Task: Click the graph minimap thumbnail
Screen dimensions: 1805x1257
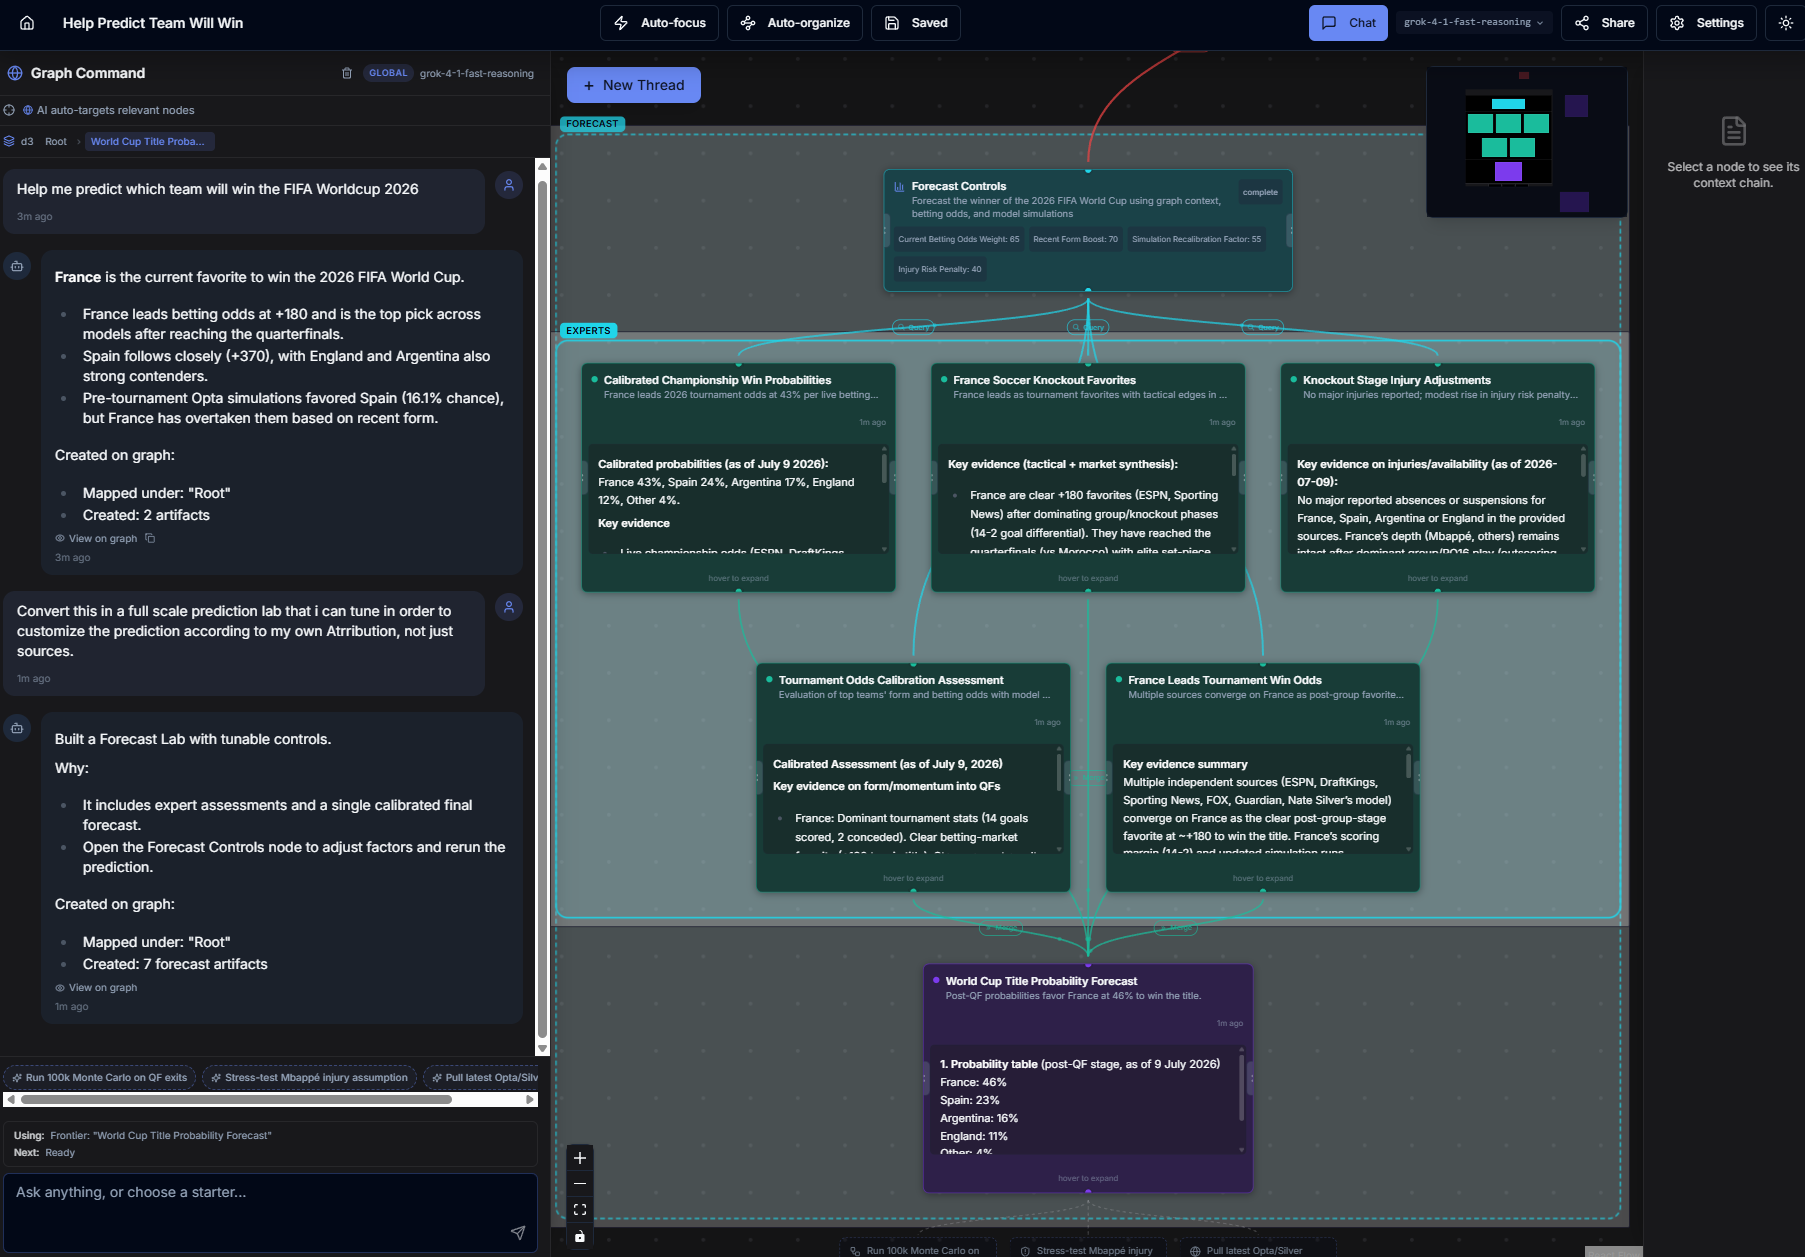Action: point(1526,141)
